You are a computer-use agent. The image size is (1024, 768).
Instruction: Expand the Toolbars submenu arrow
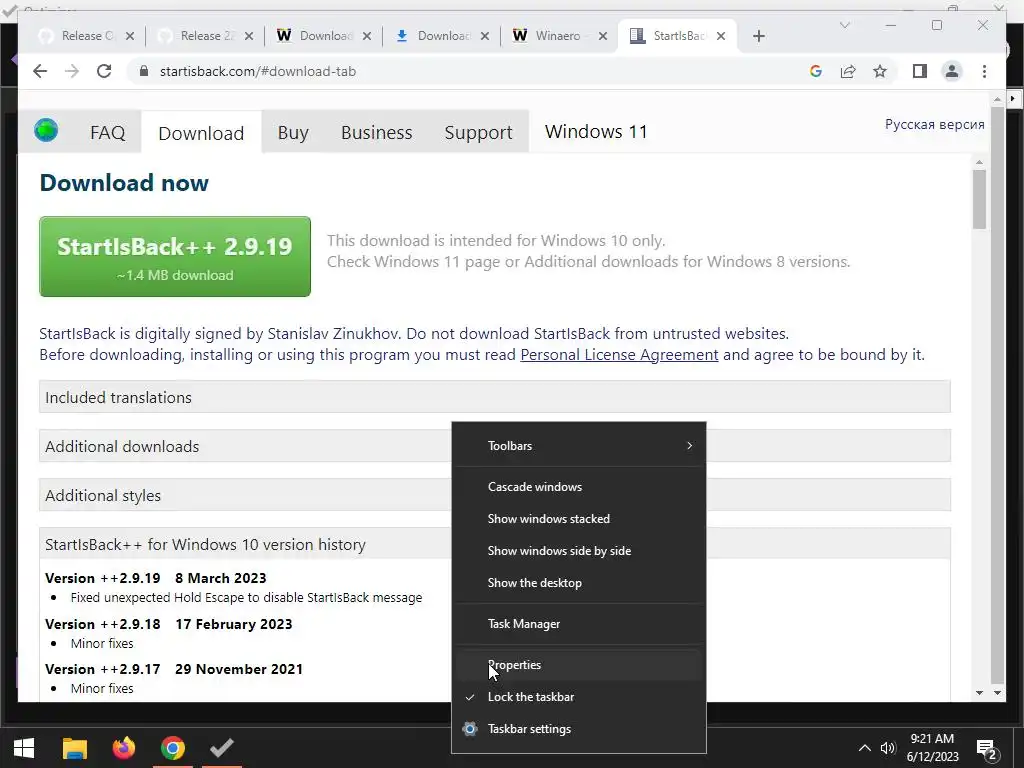click(x=690, y=445)
